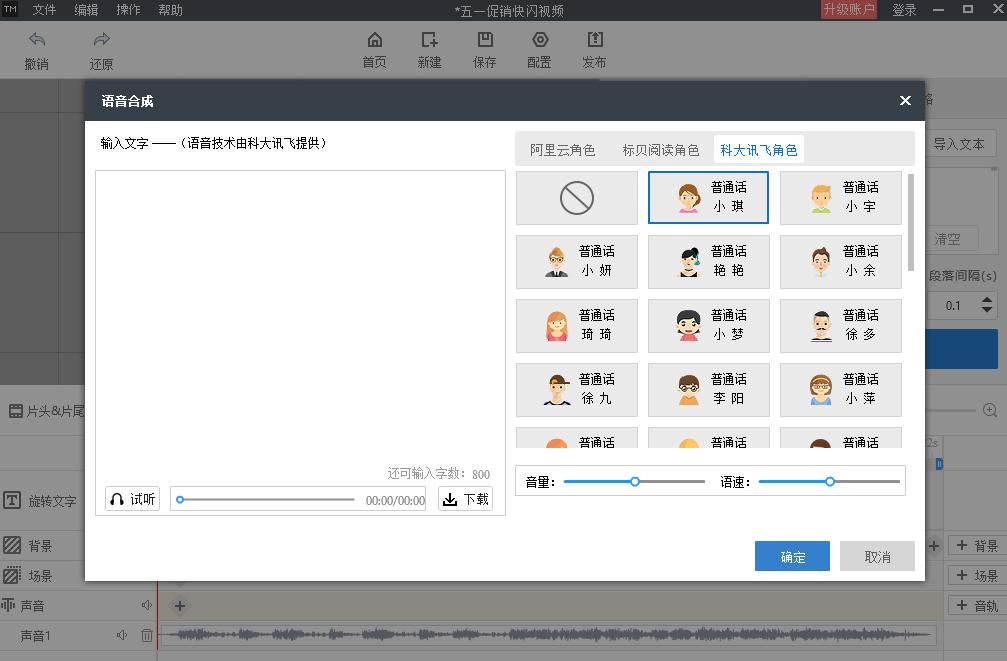Open the 标贝阅读角色 tab
1007x661 pixels.
point(660,150)
